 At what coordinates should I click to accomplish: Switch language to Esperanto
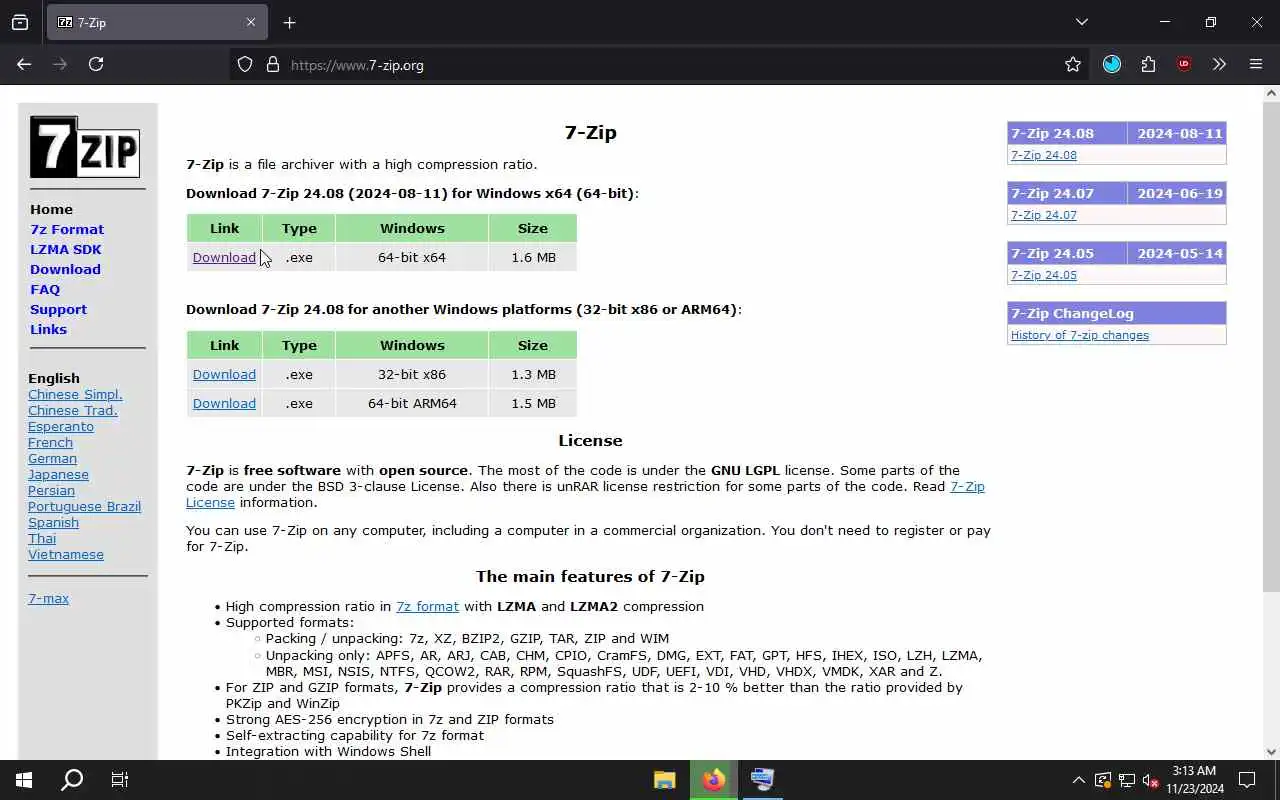coord(61,426)
